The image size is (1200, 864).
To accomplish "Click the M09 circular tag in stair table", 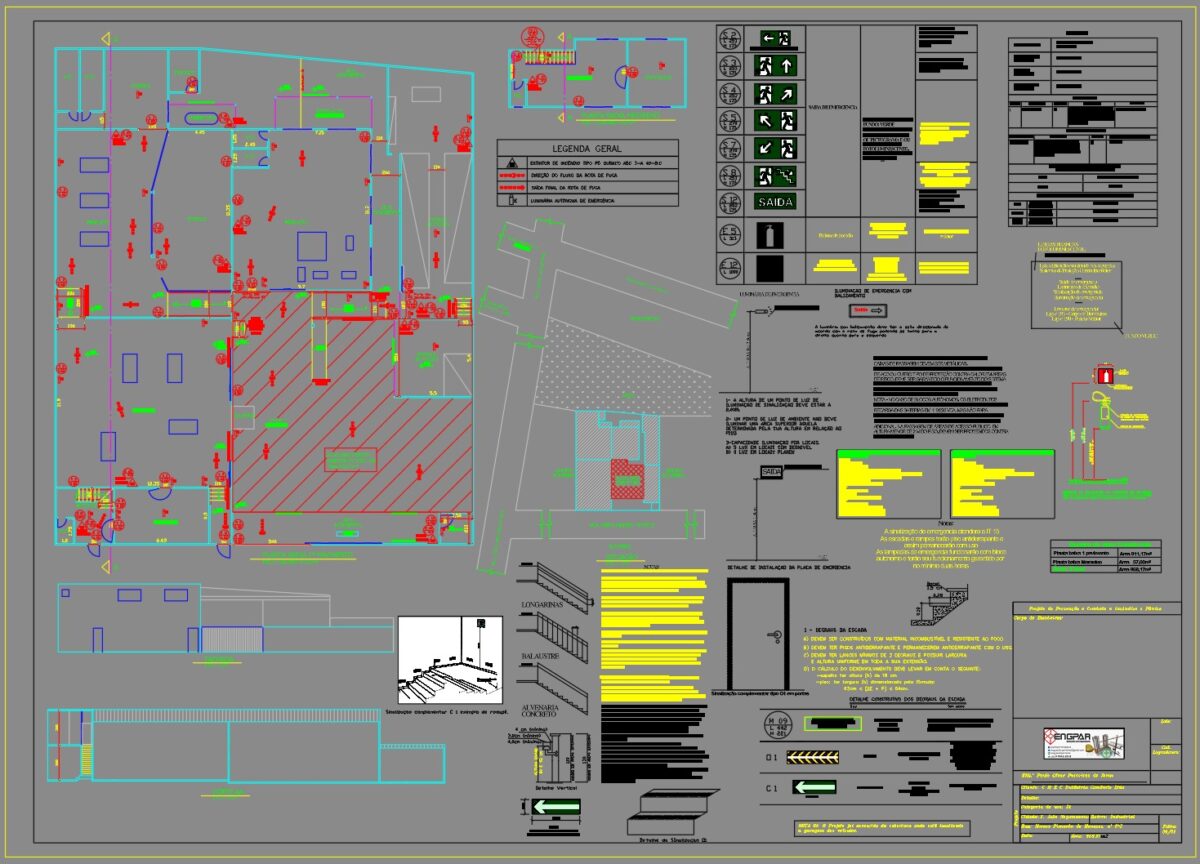I will pyautogui.click(x=779, y=723).
